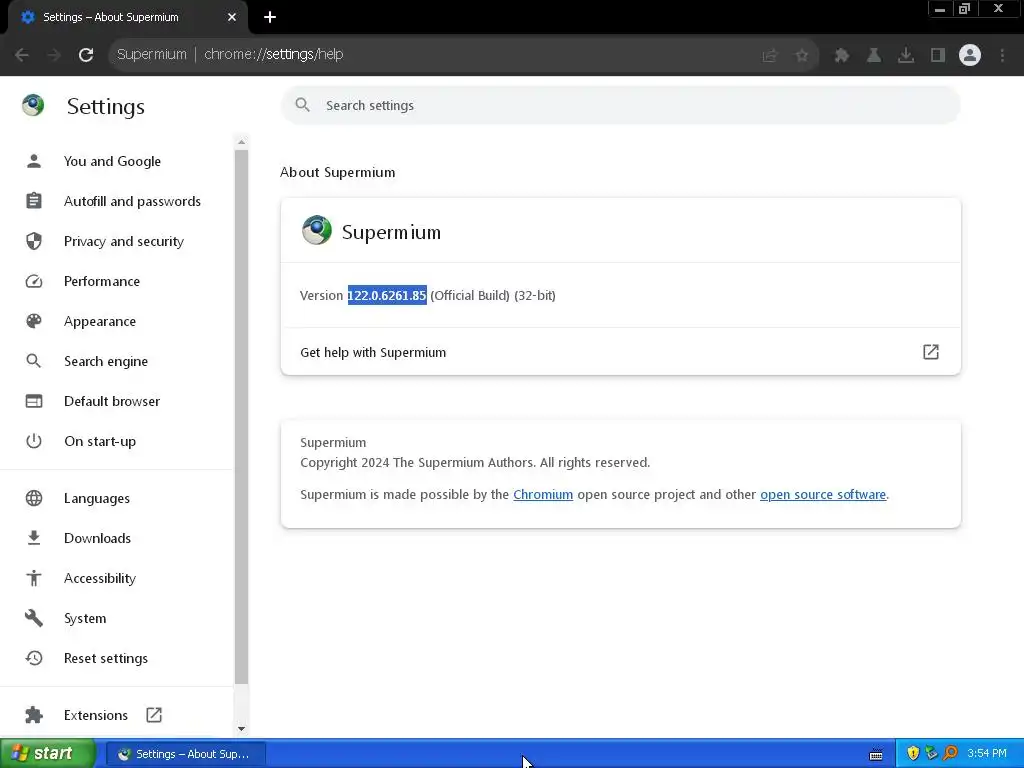Click the browser forward arrow
1024x768 pixels.
54,55
